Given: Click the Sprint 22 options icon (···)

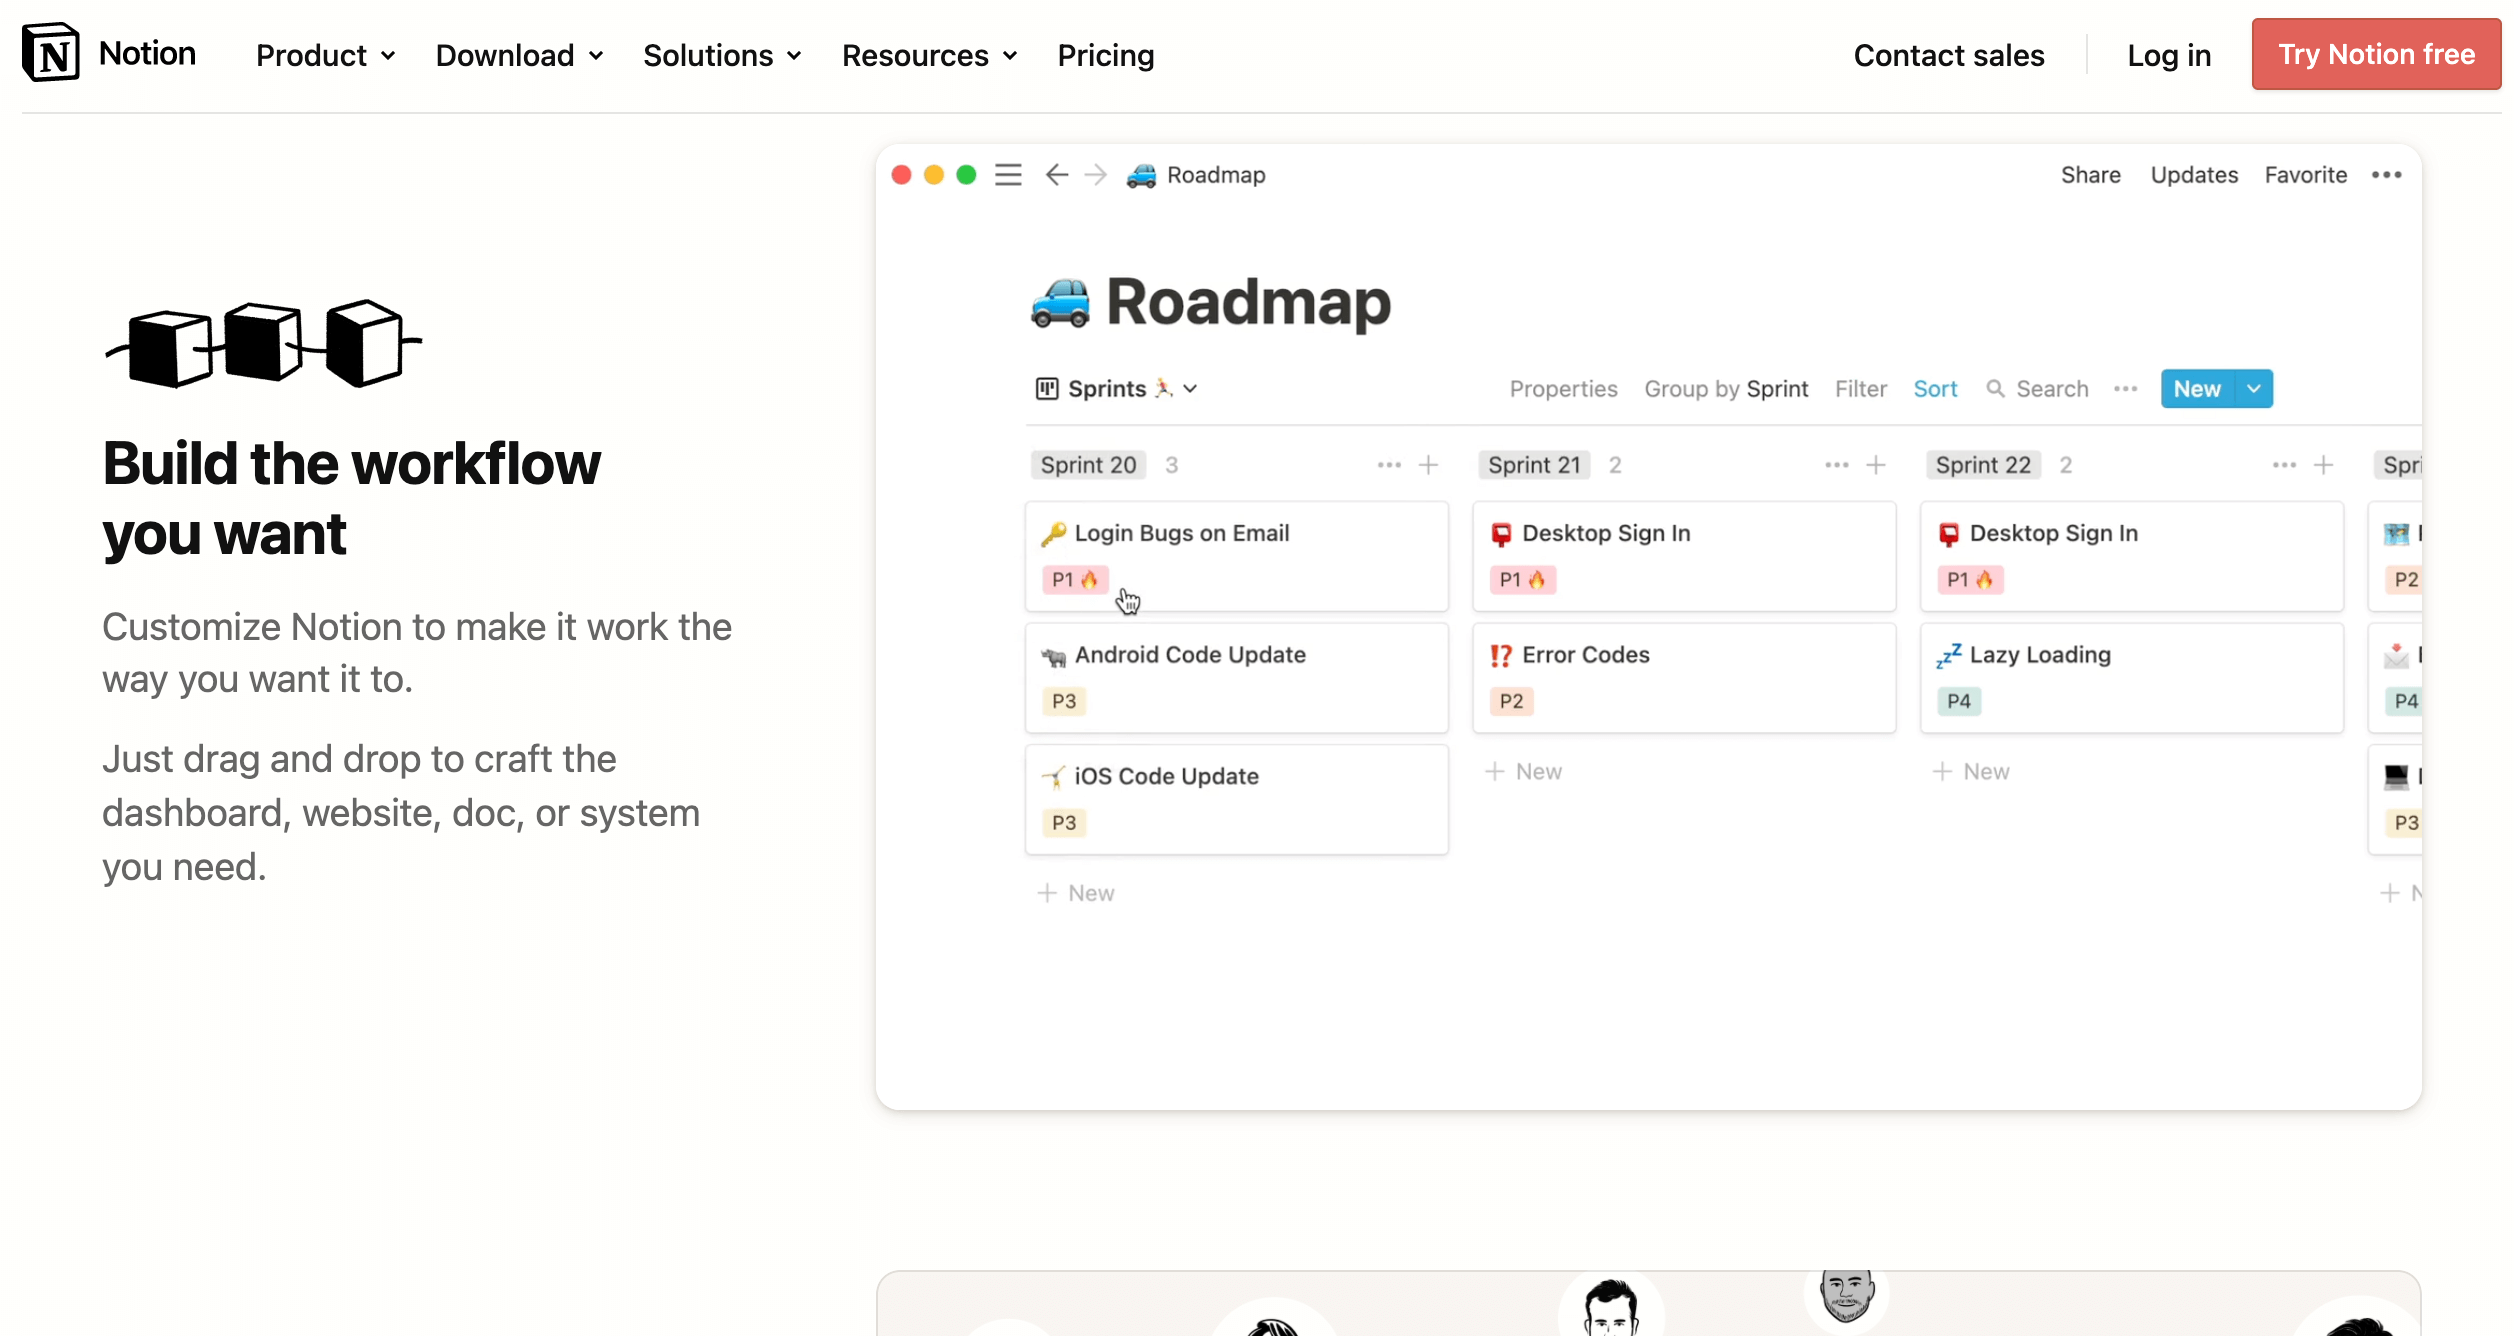Looking at the screenshot, I should pos(2283,465).
